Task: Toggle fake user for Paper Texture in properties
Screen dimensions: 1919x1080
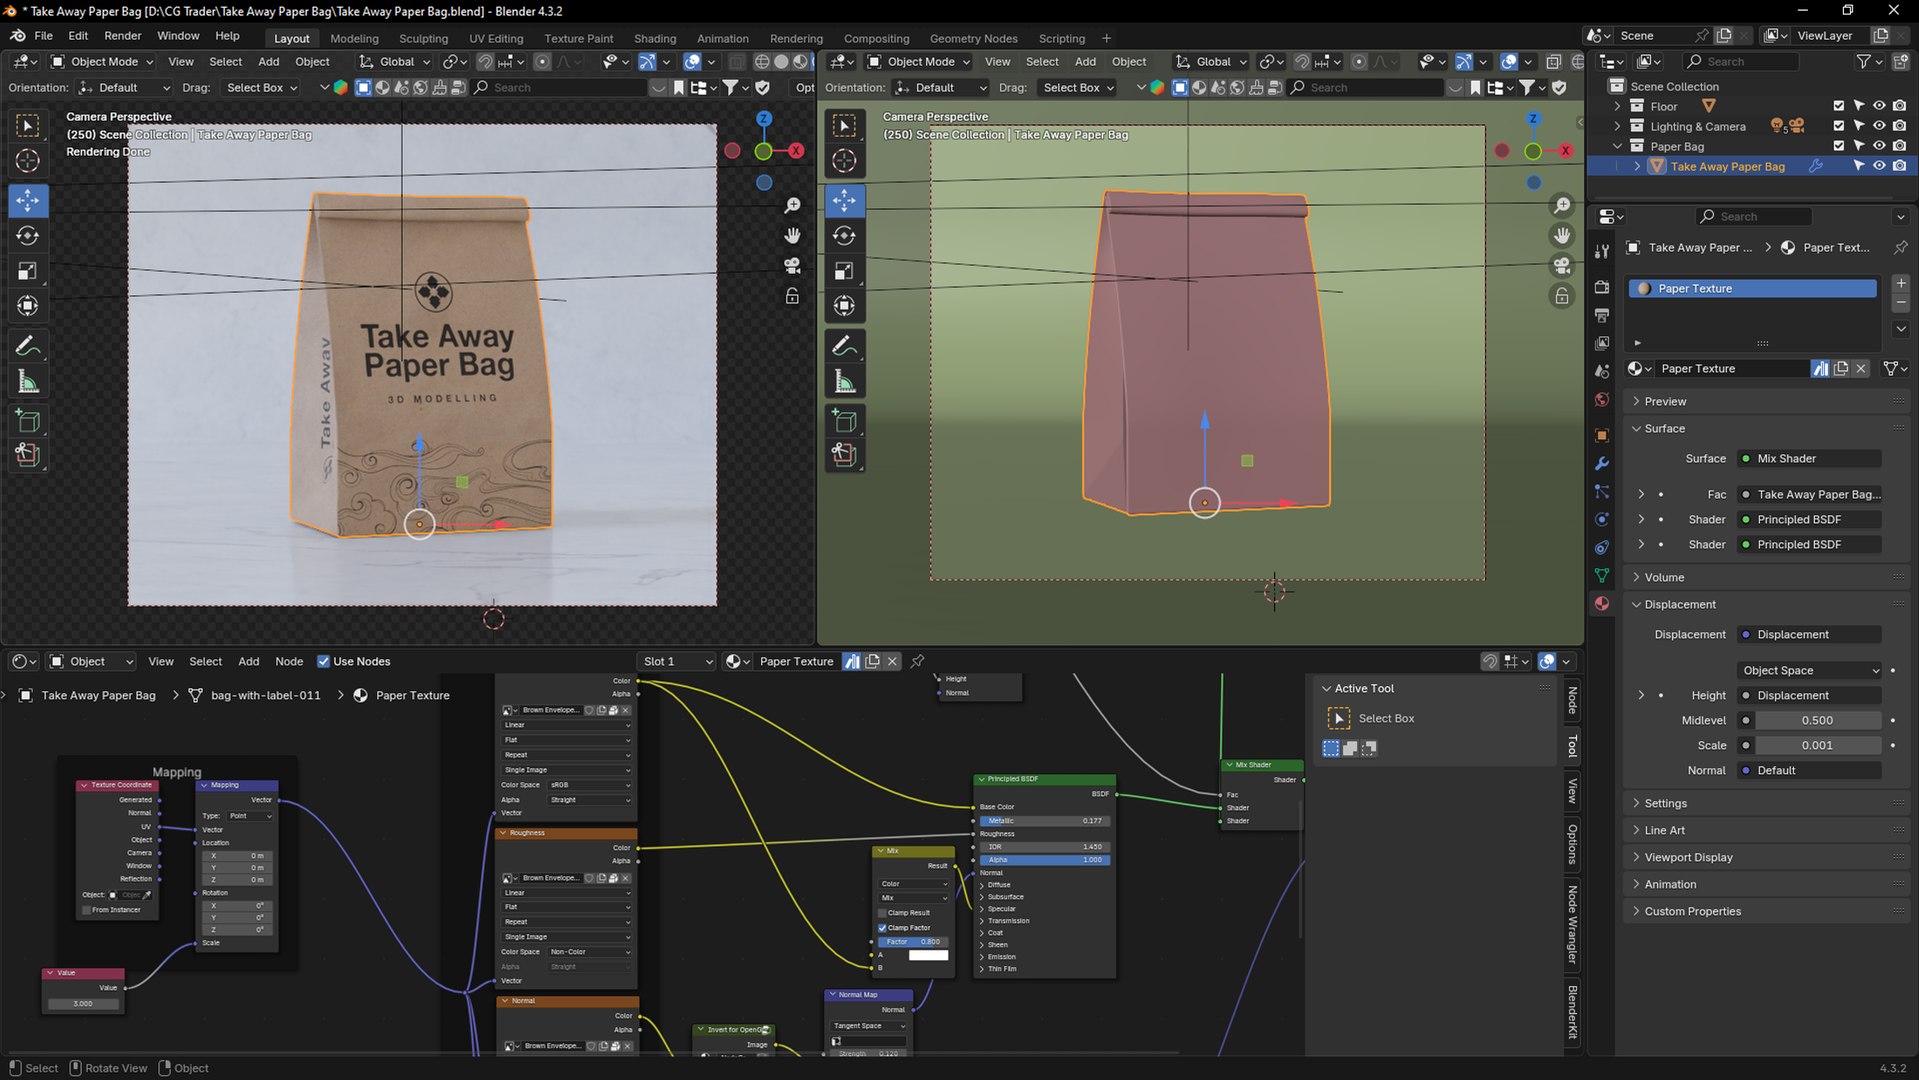Action: point(1821,369)
